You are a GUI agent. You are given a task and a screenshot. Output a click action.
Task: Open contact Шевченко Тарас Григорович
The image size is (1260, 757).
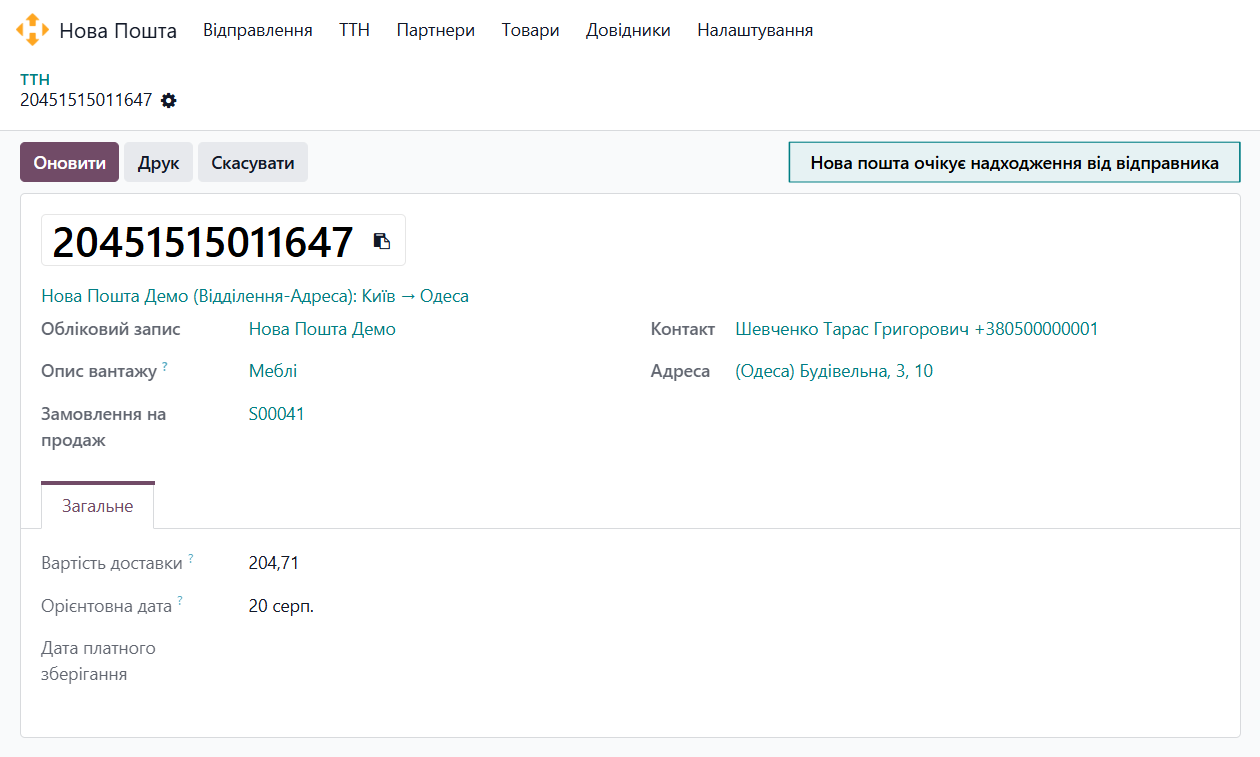(x=917, y=329)
